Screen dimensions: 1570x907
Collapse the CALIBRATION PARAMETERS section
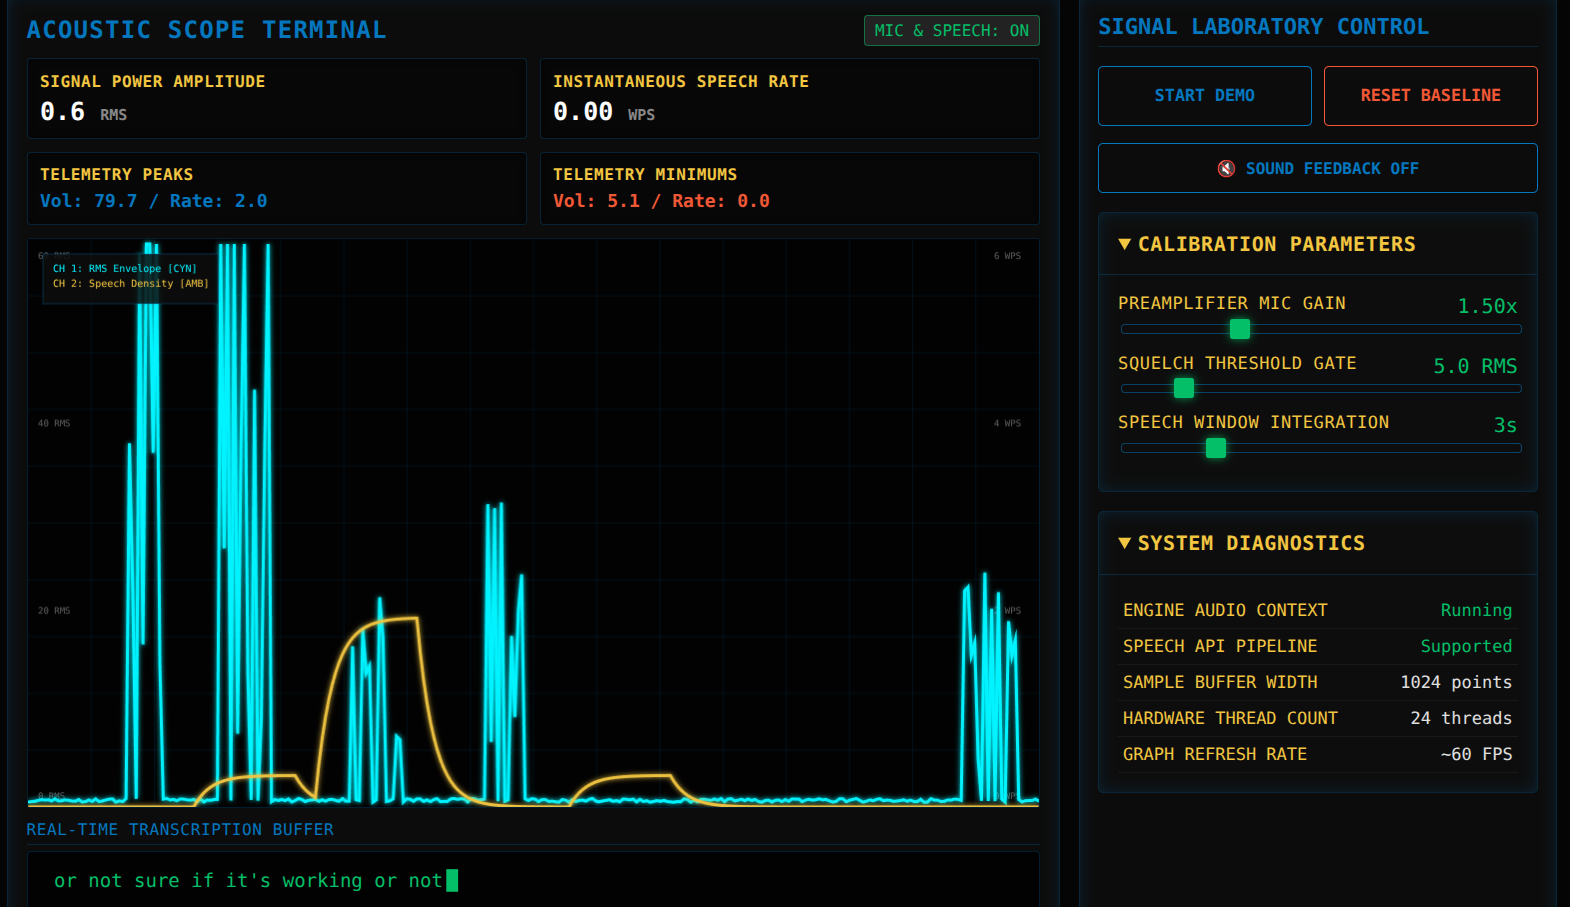(x=1317, y=244)
